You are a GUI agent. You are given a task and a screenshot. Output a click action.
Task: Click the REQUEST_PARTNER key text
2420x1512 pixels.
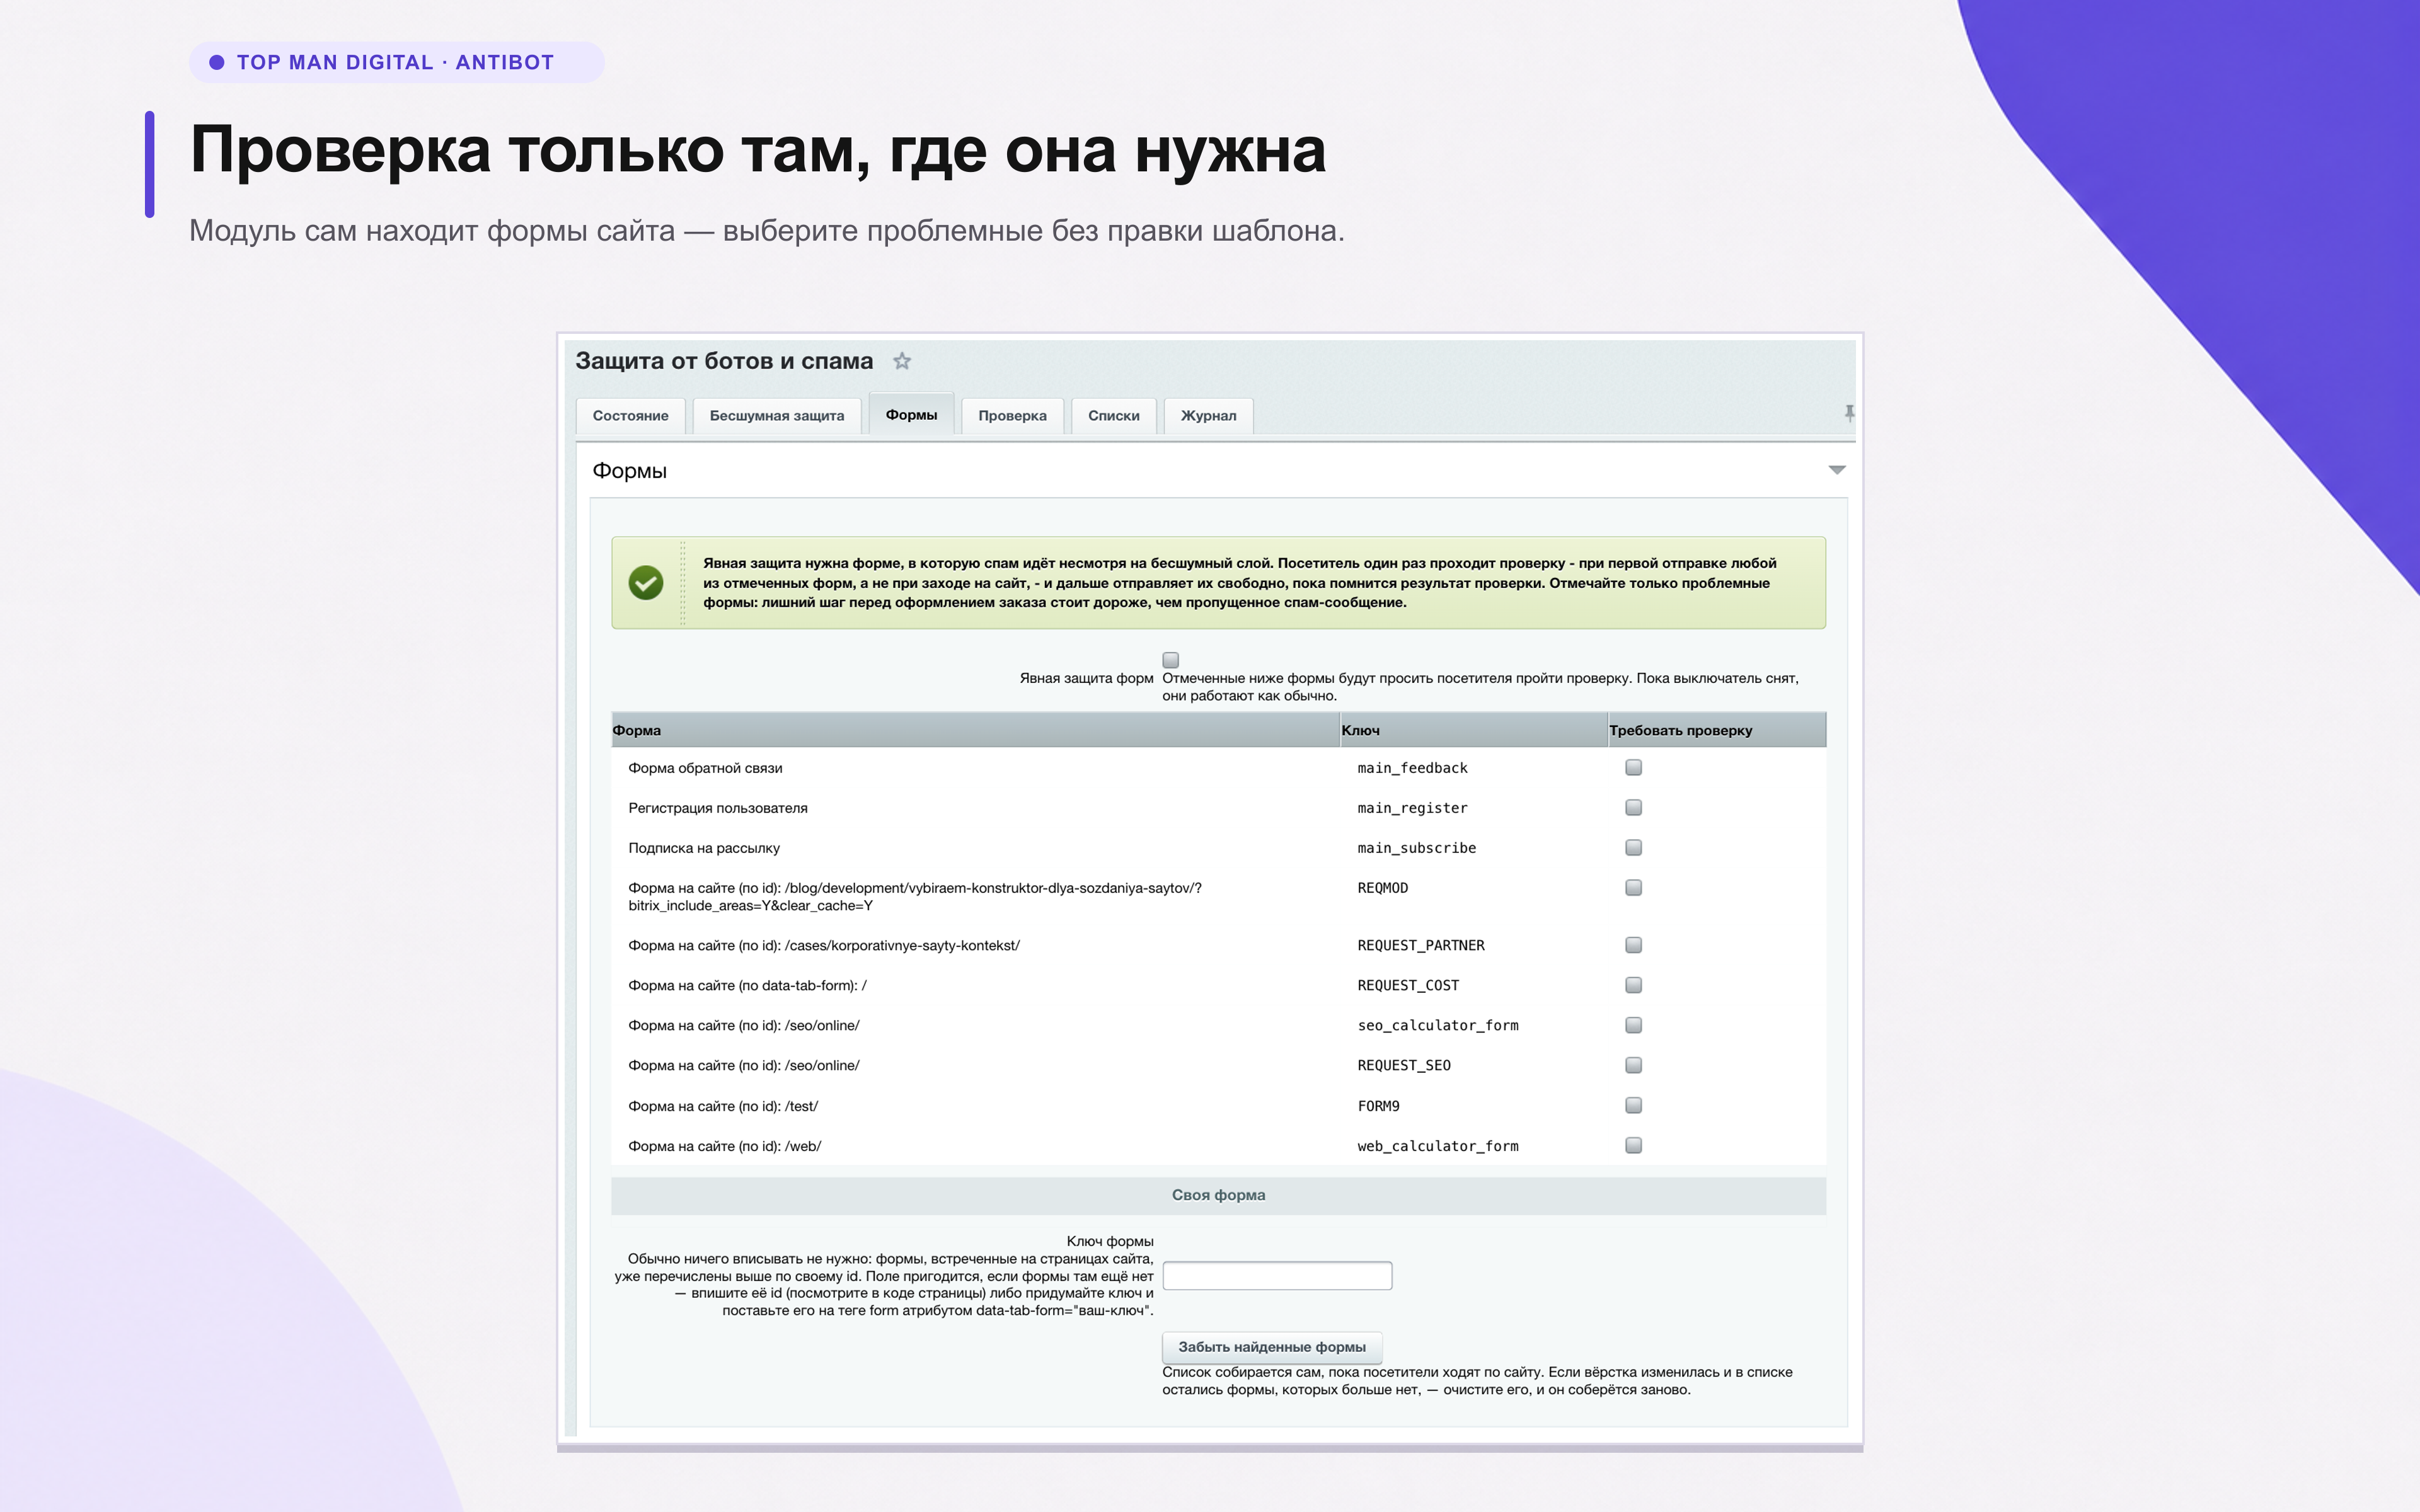click(1421, 945)
